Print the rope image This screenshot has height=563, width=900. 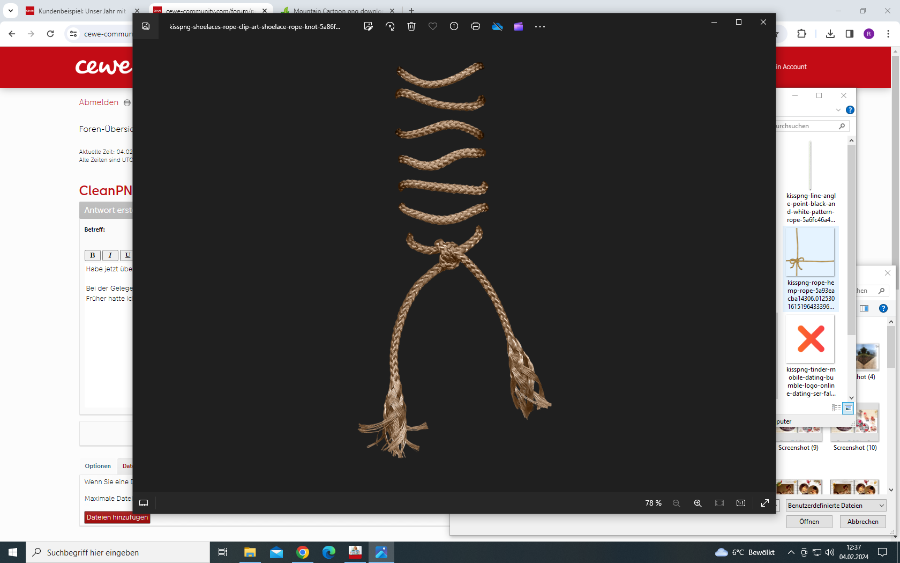click(x=475, y=26)
